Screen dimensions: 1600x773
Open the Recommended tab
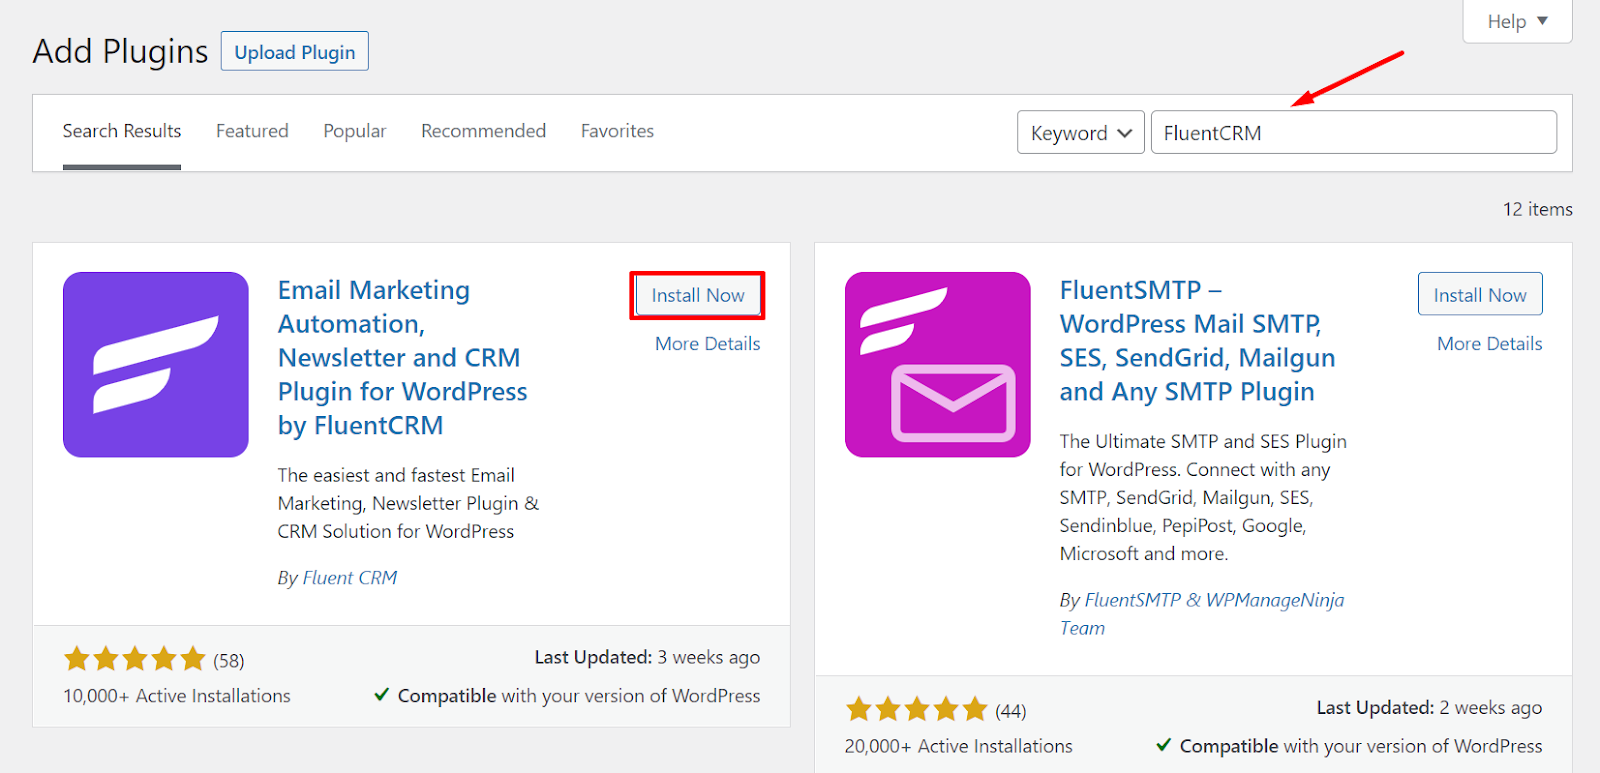coord(483,131)
